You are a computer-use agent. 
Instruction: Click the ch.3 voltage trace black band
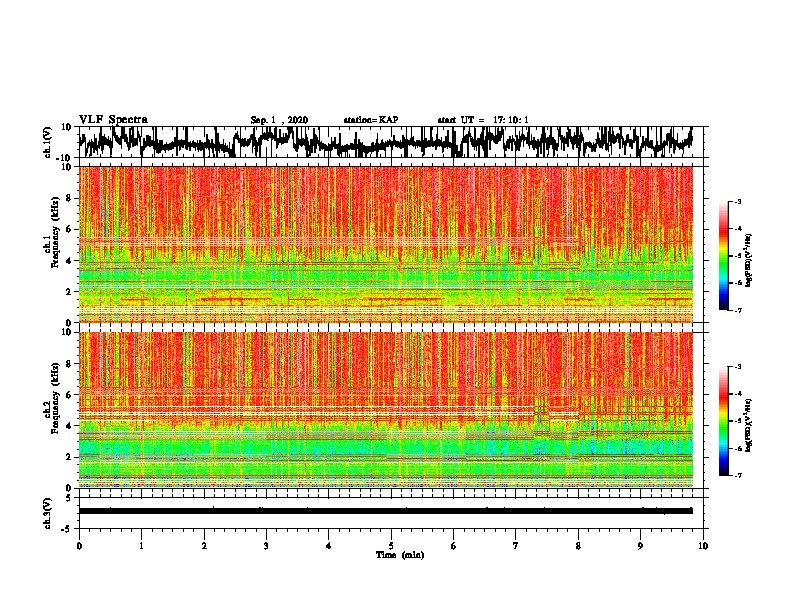386,511
